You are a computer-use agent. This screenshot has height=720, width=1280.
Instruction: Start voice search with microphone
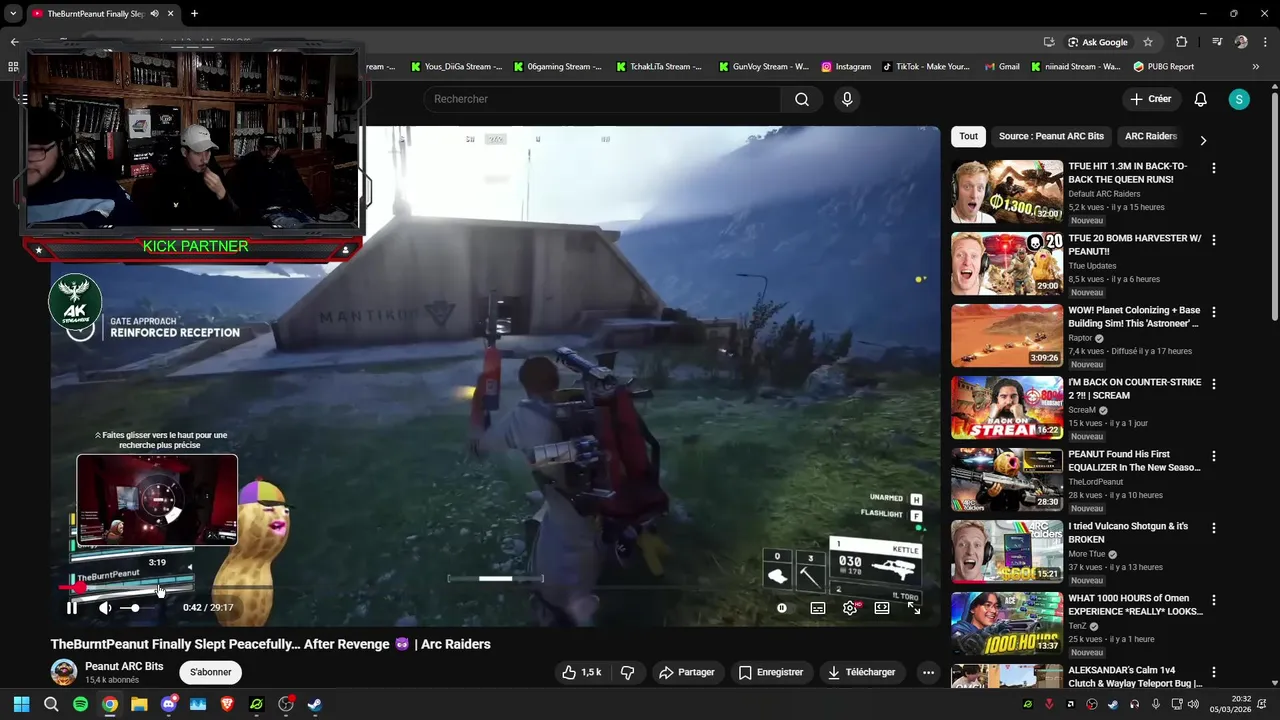[x=847, y=99]
